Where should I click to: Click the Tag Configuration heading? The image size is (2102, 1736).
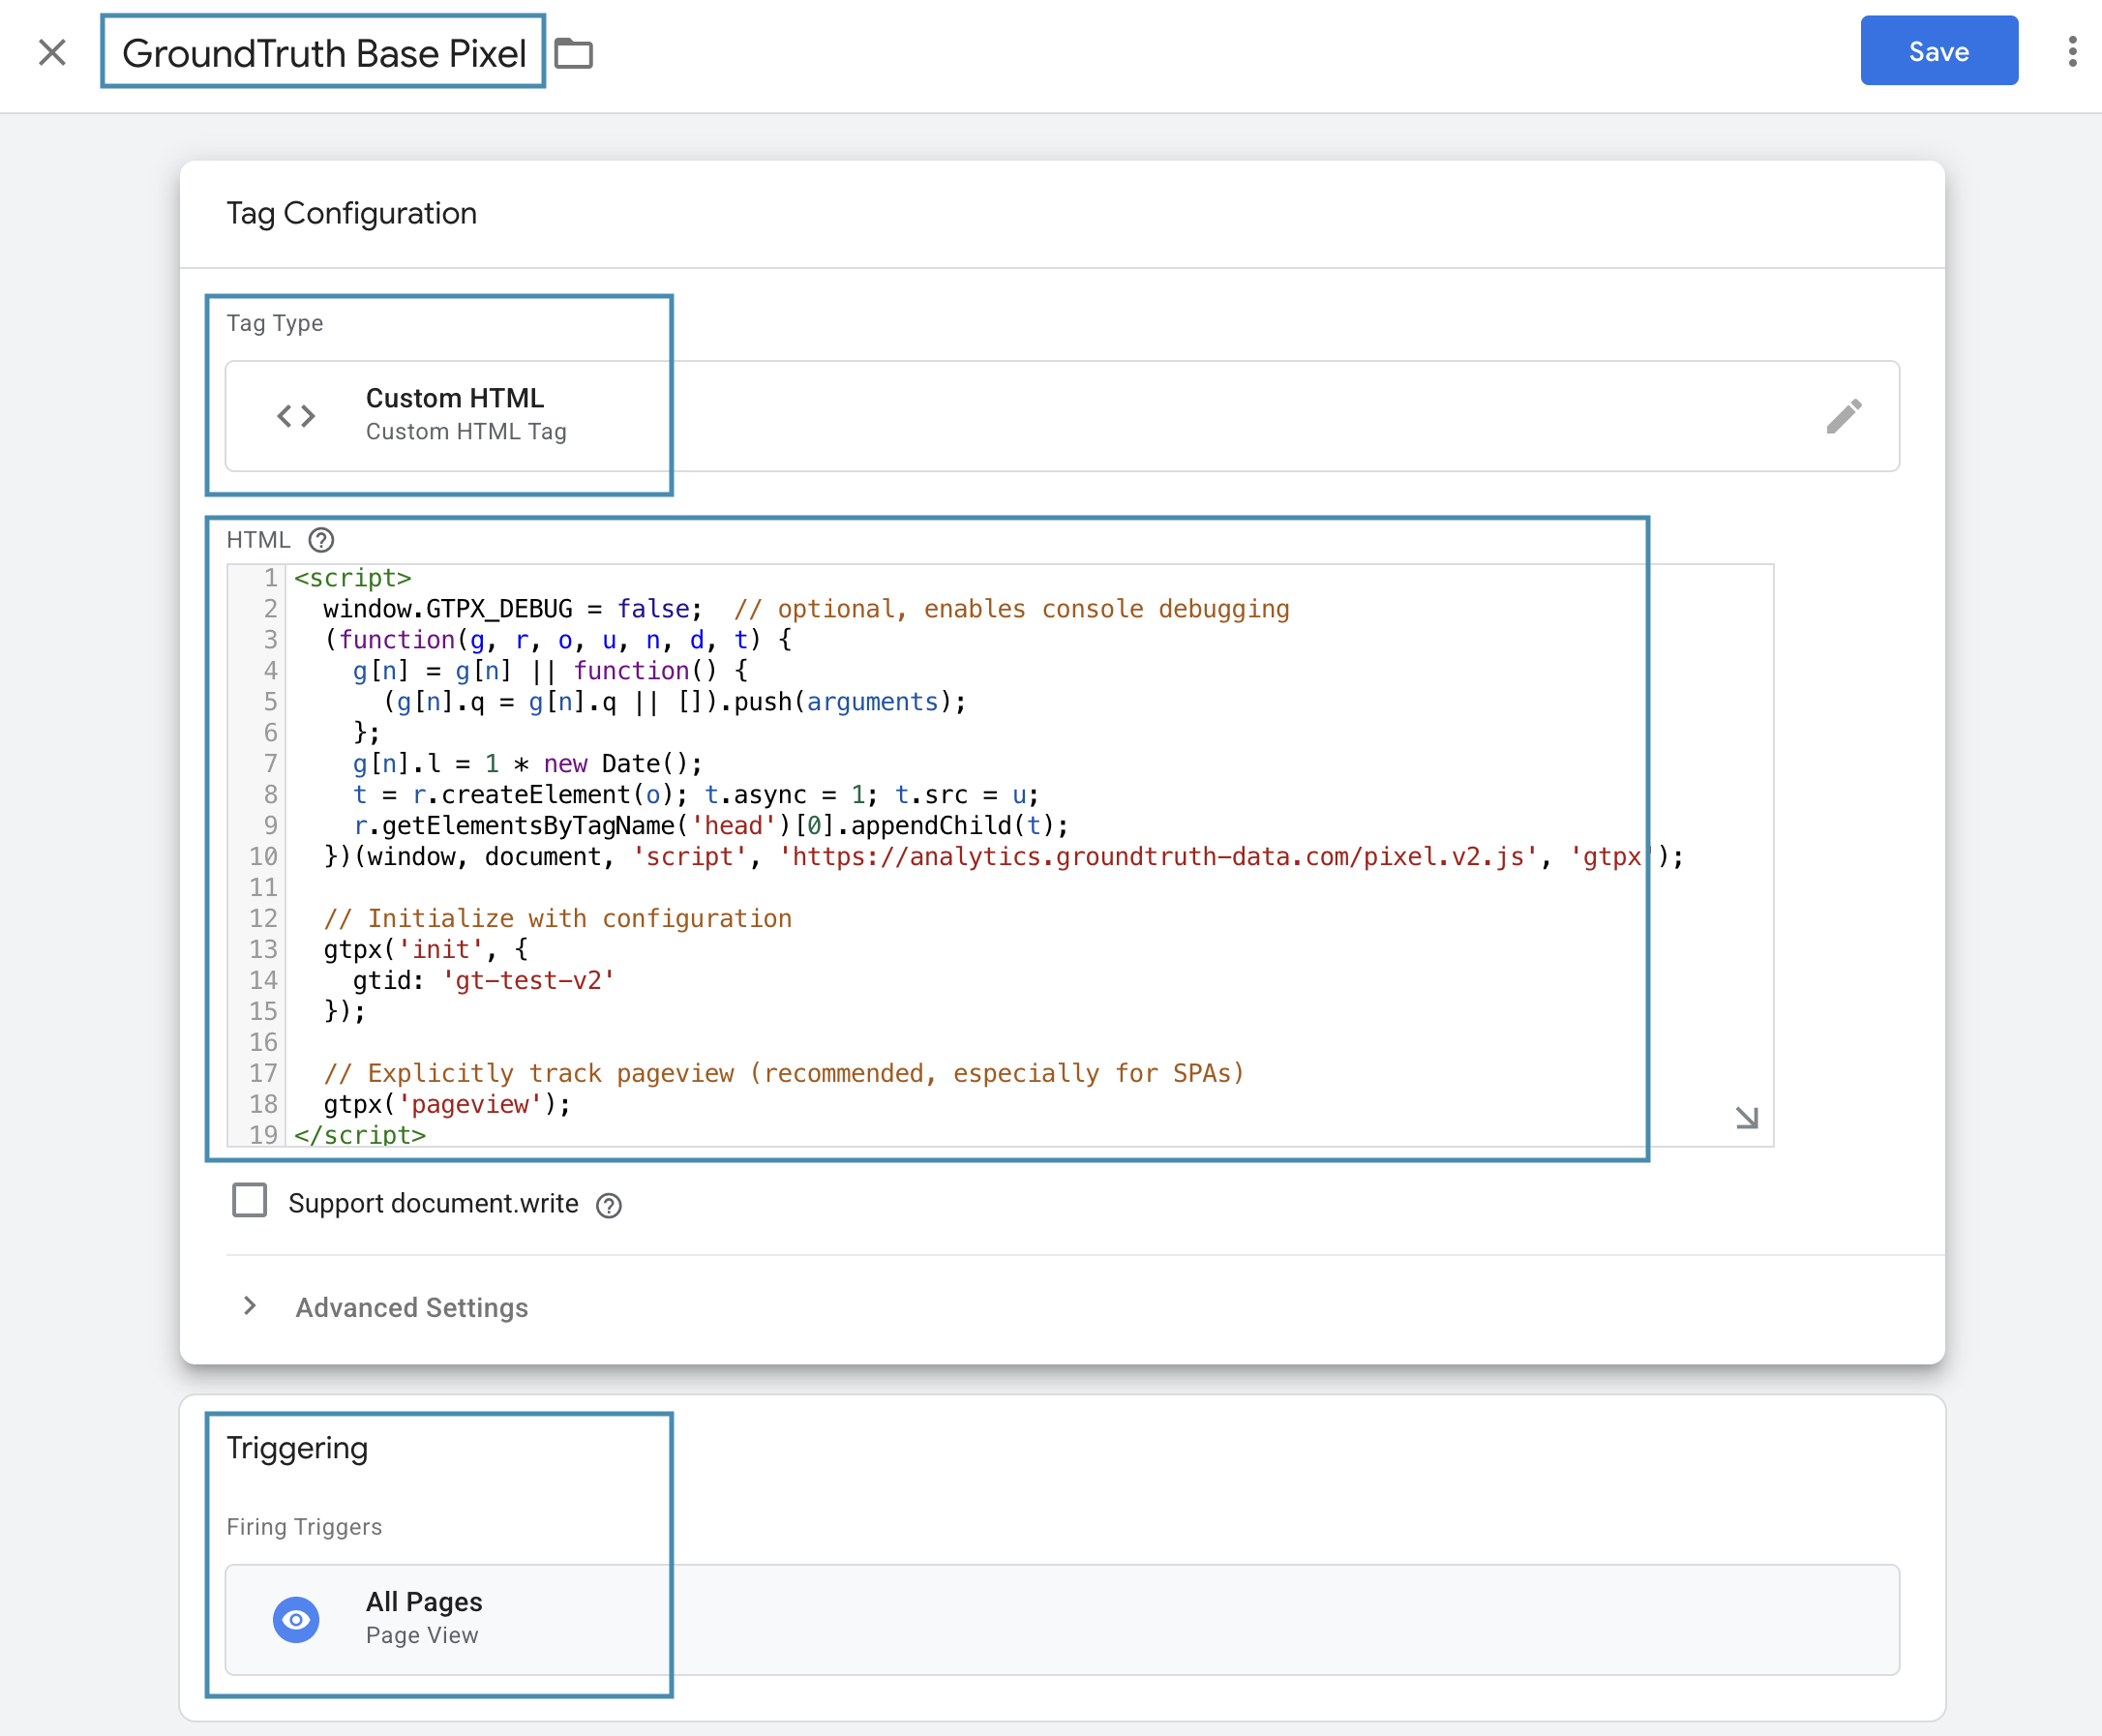[351, 213]
